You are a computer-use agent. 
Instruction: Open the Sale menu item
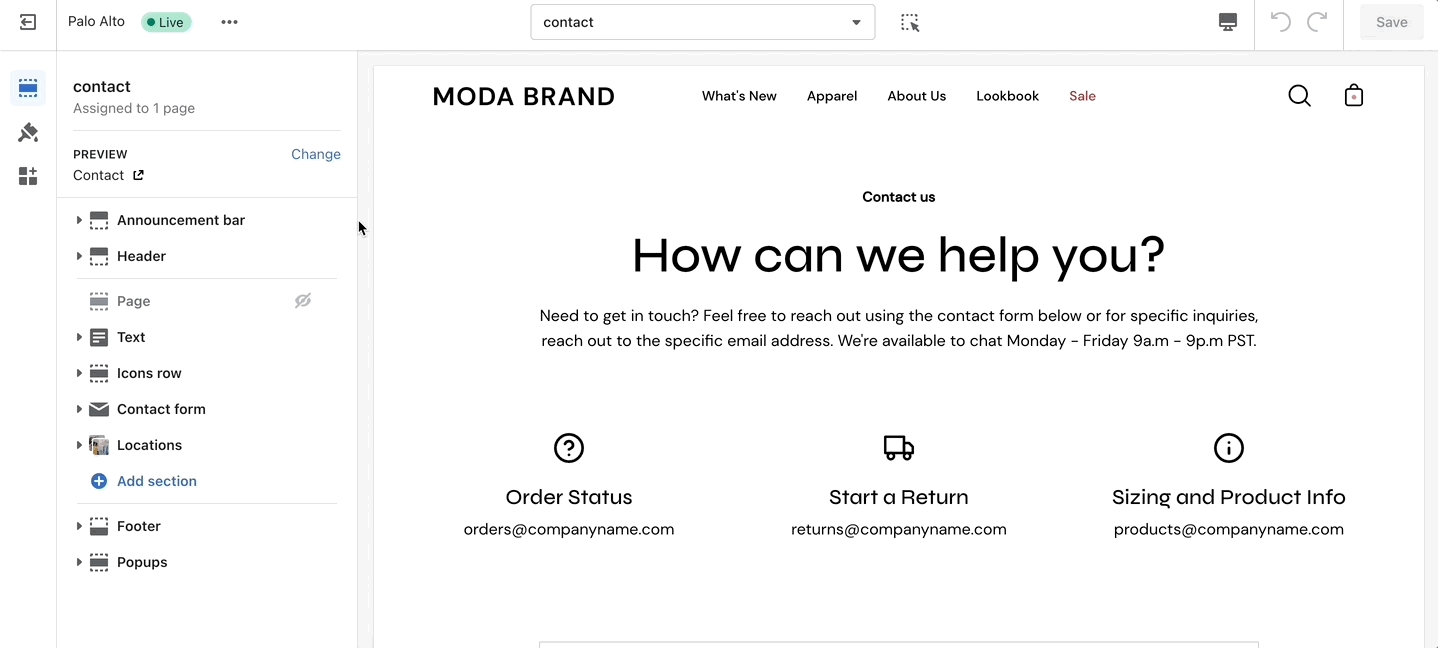coord(1082,96)
